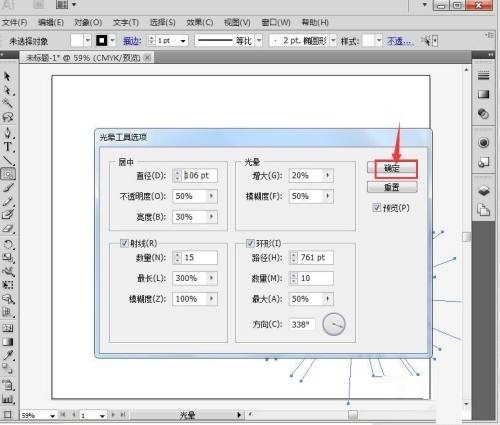Viewport: 500px width, 425px height.
Task: Open the 视图(V) menu
Action: (237, 22)
